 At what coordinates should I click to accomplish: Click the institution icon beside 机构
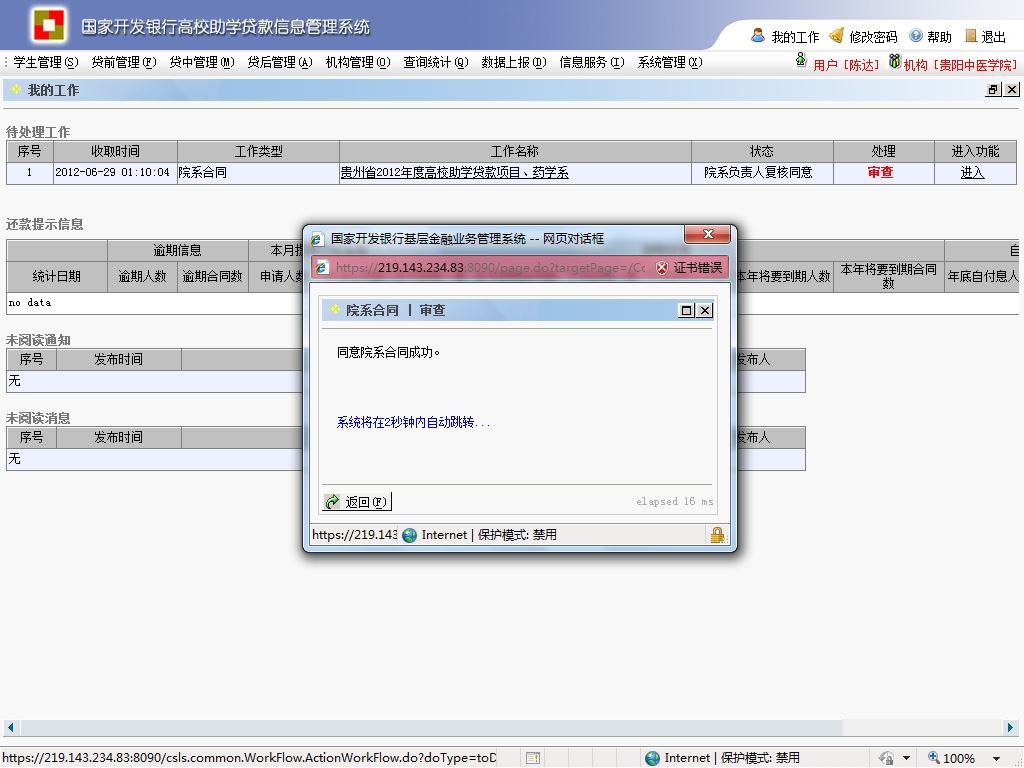(895, 62)
